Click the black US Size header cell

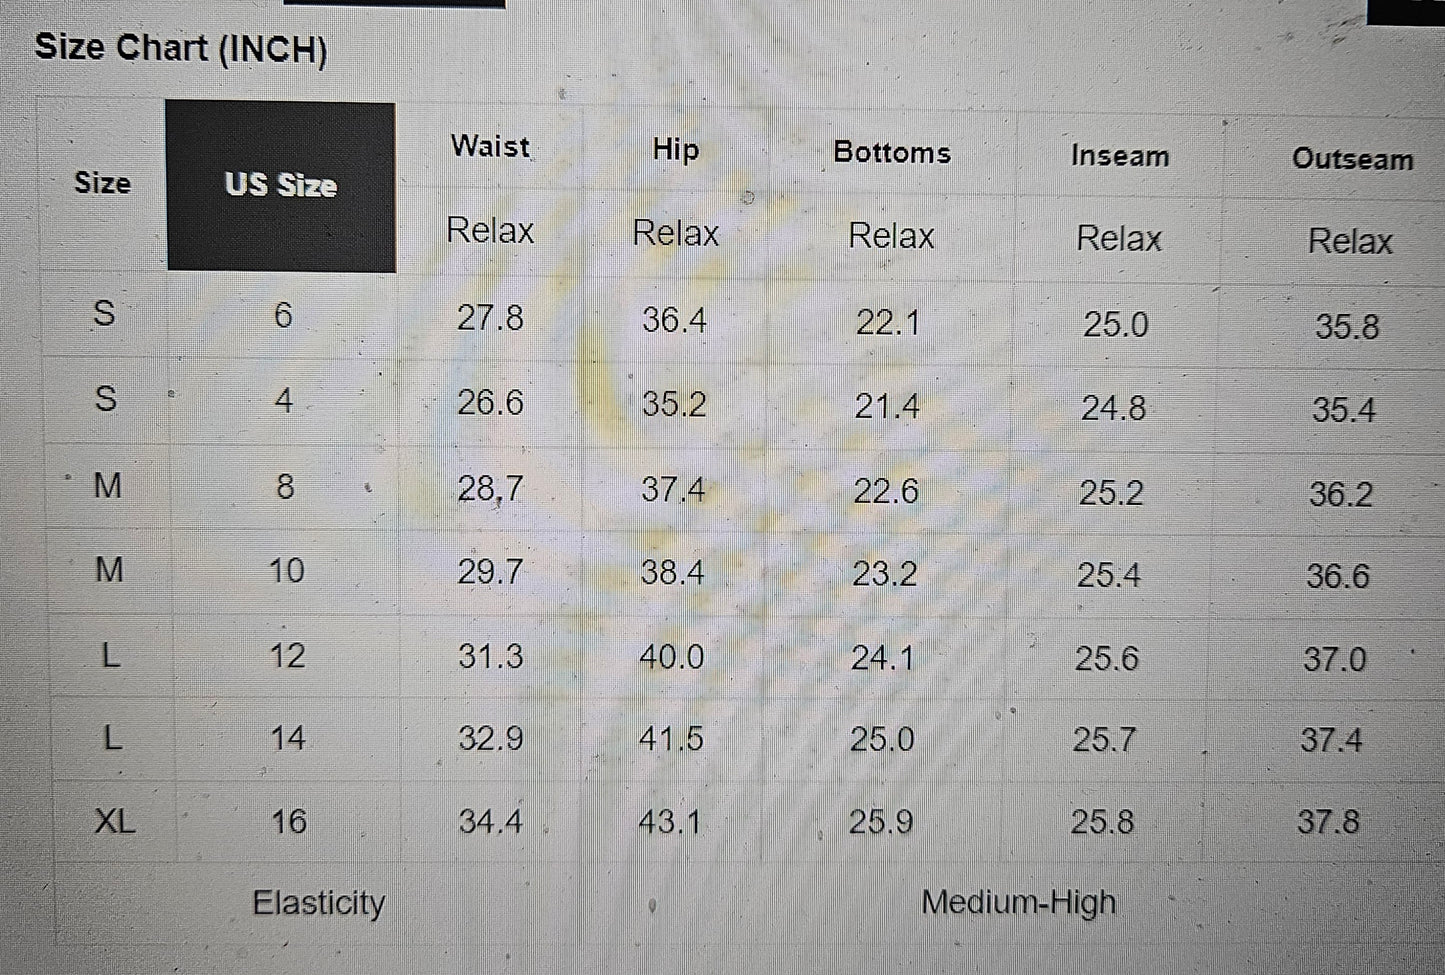click(280, 185)
